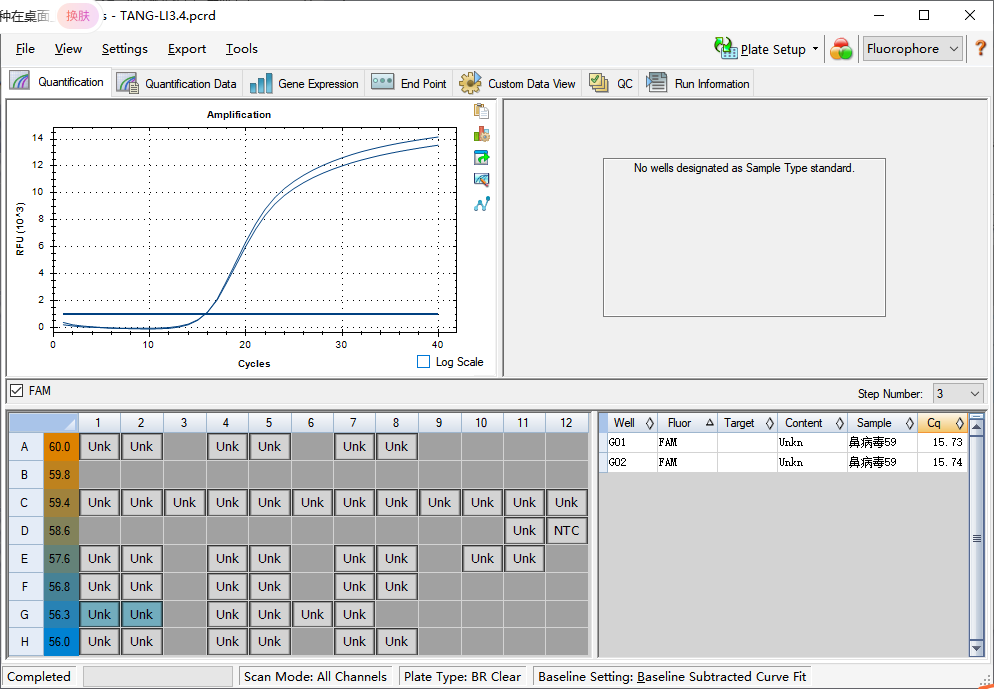The height and width of the screenshot is (689, 994).
Task: Open the Step Number dropdown
Action: (x=957, y=394)
